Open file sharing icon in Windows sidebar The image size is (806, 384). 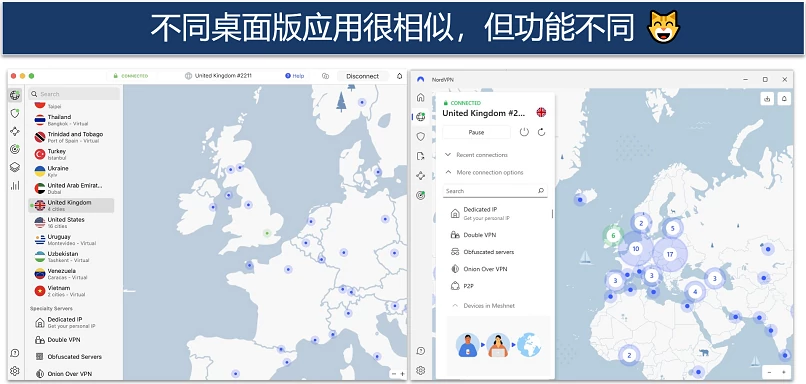pos(420,156)
